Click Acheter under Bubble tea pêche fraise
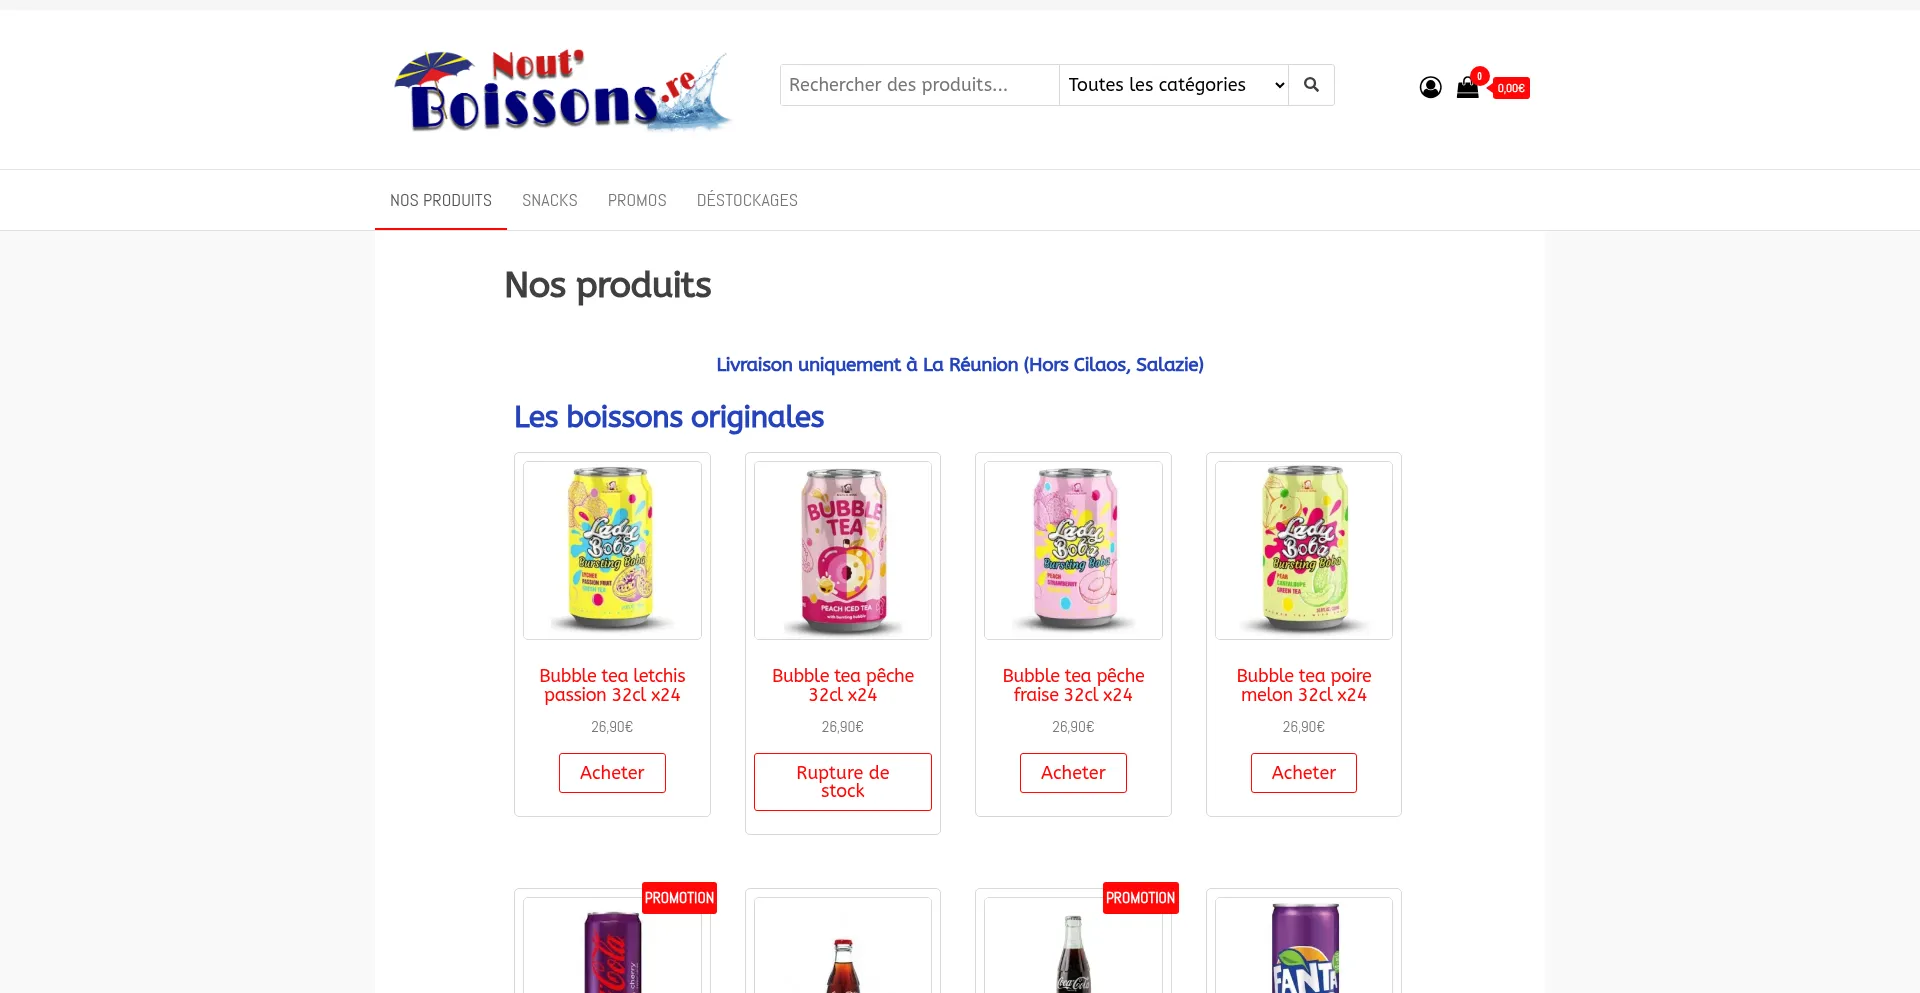 click(x=1073, y=773)
